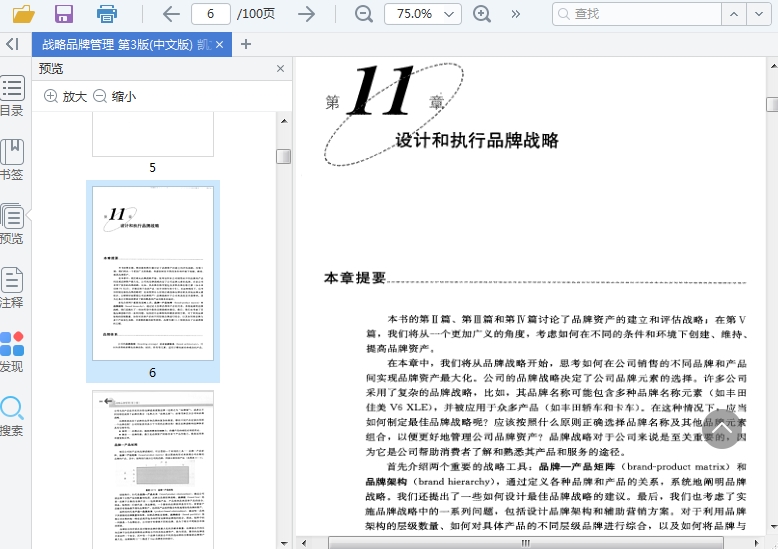Click 放大 to enlarge thumbnails
Image resolution: width=778 pixels, height=549 pixels.
tap(65, 96)
